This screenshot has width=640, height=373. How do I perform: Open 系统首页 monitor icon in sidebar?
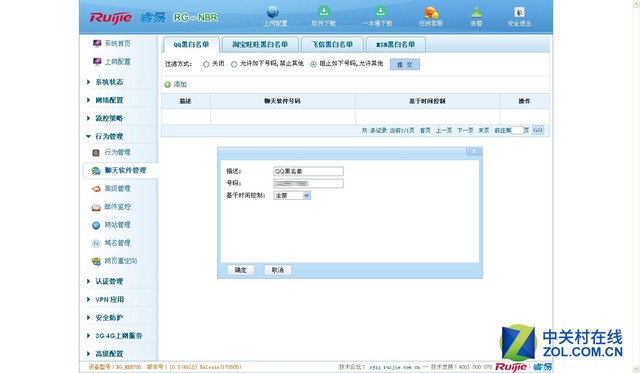97,43
